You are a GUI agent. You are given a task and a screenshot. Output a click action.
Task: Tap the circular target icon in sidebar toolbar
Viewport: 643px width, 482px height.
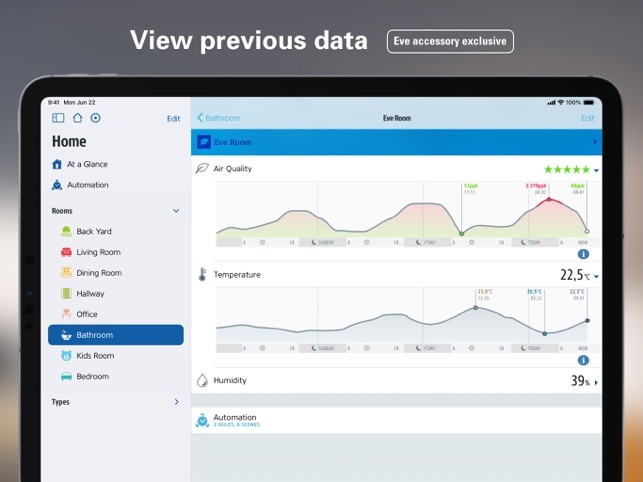[x=96, y=118]
